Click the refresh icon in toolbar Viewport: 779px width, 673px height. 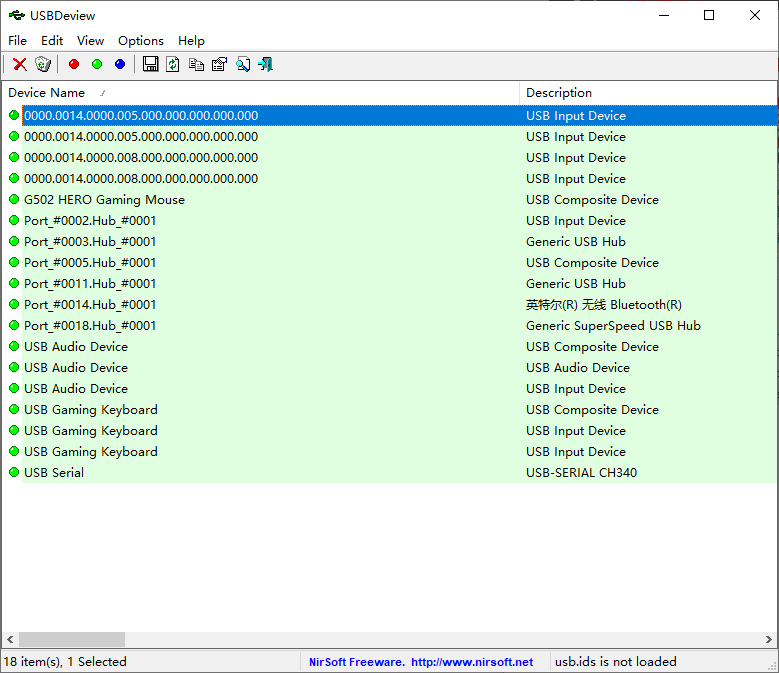pos(172,64)
